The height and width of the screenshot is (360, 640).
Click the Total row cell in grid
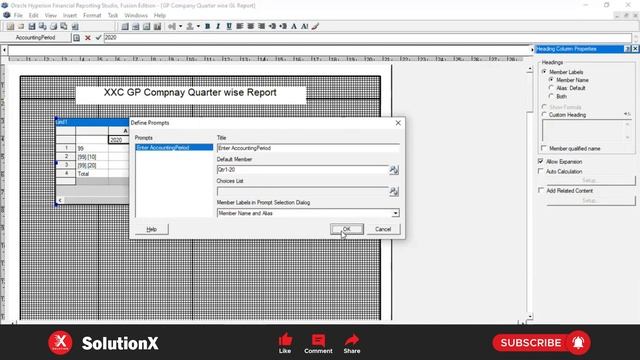pyautogui.click(x=92, y=173)
